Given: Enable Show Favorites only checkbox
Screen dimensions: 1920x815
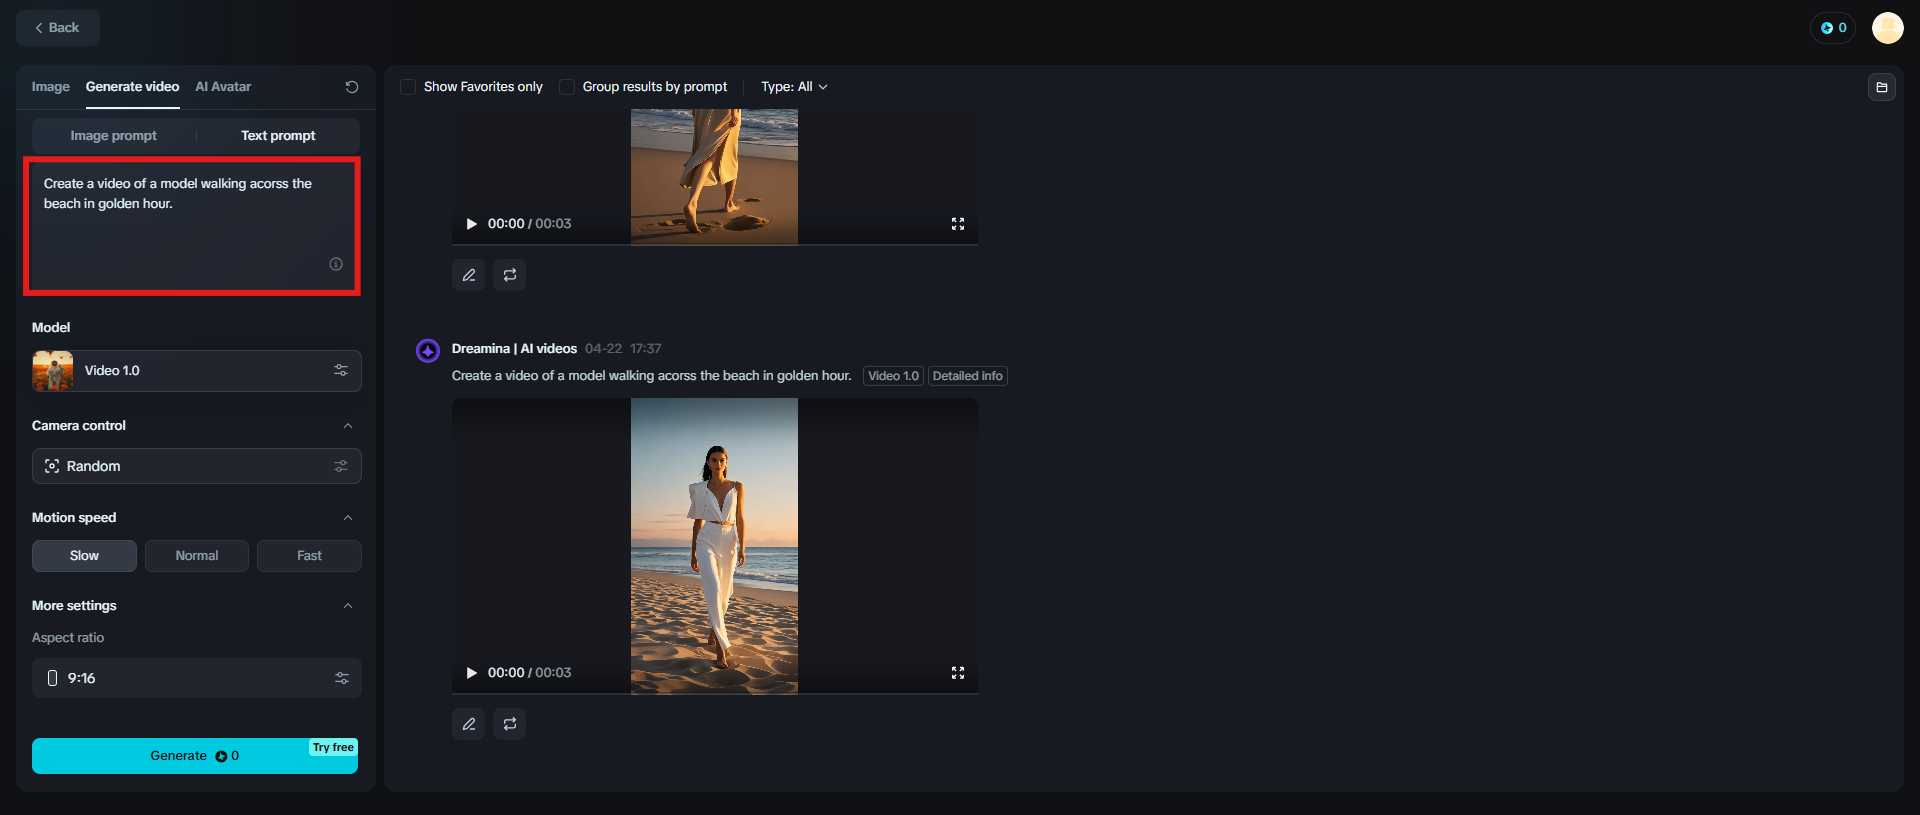Looking at the screenshot, I should click(408, 87).
